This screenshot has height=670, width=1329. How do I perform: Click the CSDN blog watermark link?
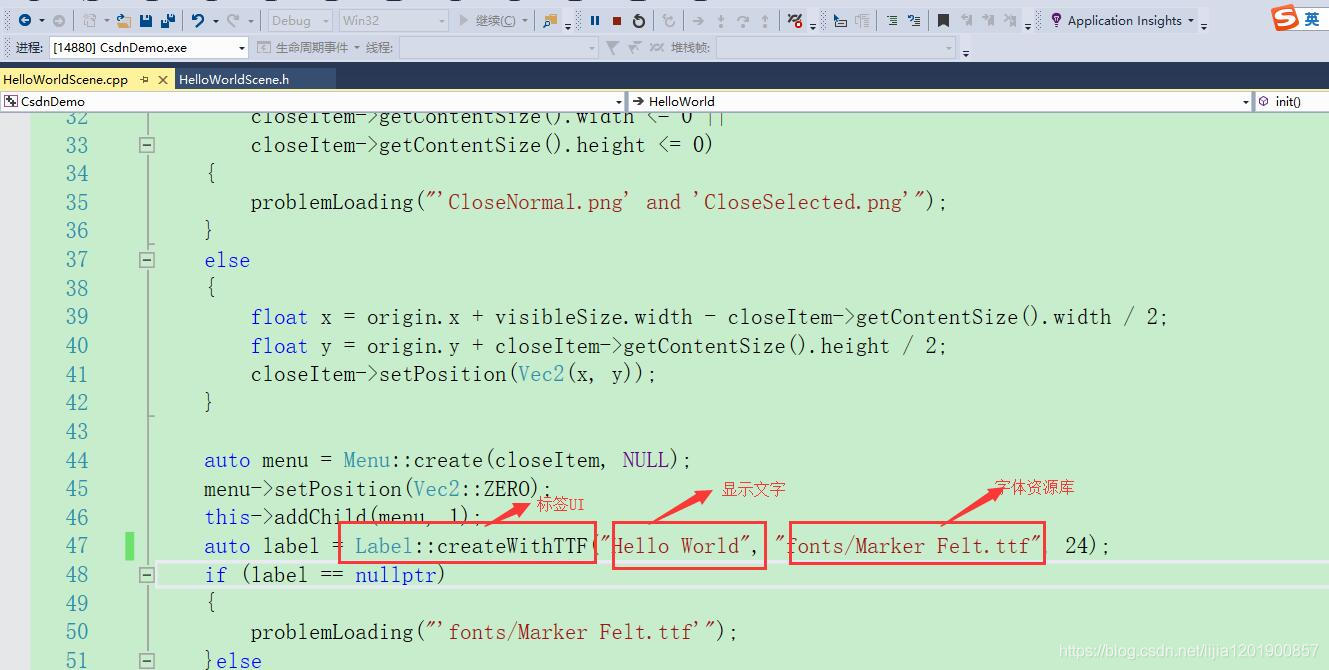[x=1190, y=650]
